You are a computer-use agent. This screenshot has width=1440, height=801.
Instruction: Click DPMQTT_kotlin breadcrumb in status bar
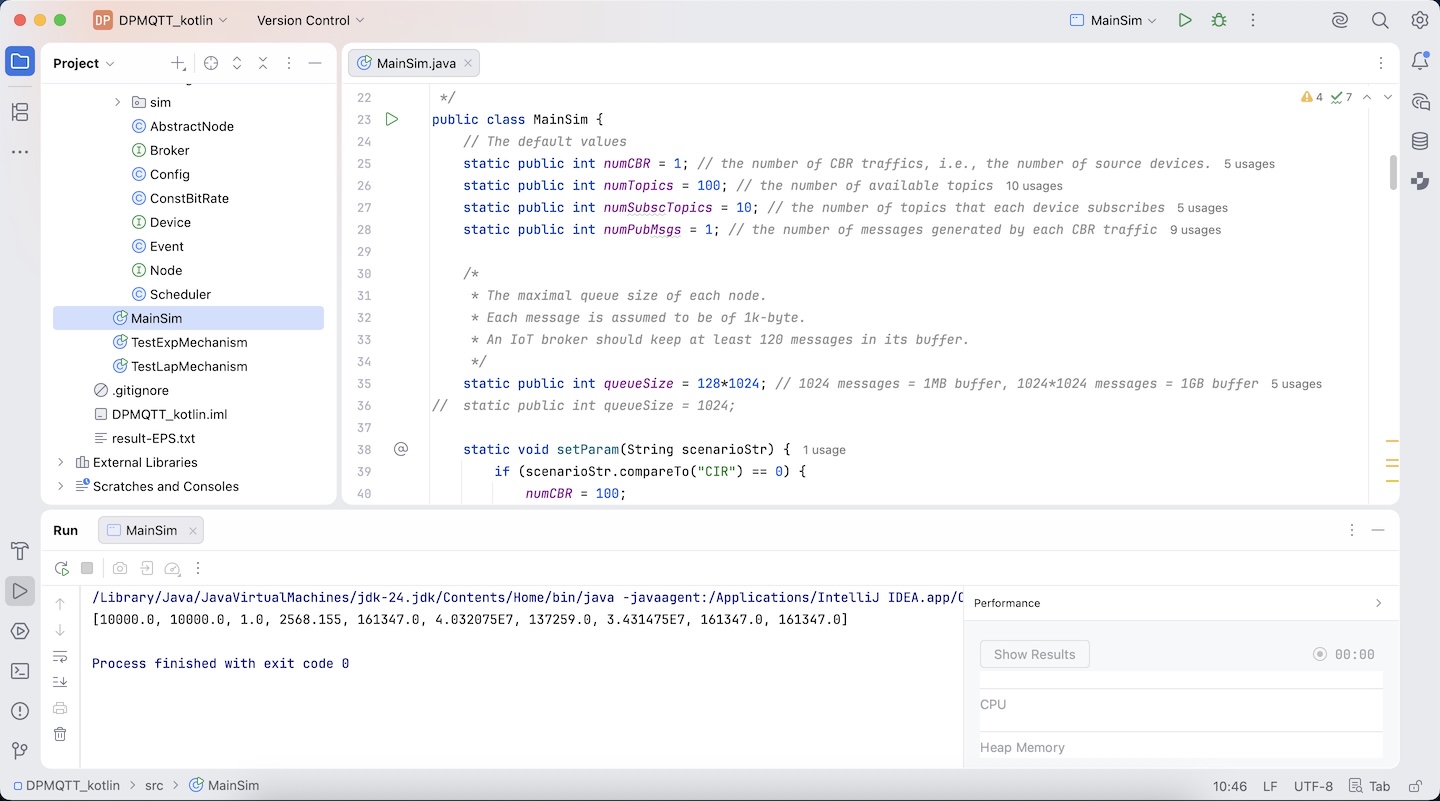point(67,786)
